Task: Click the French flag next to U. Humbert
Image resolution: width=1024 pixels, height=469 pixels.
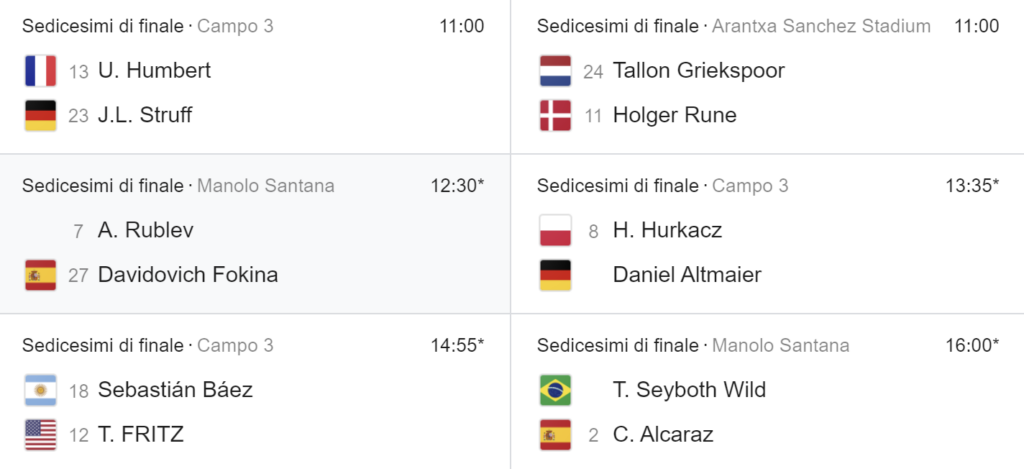Action: click(x=40, y=71)
